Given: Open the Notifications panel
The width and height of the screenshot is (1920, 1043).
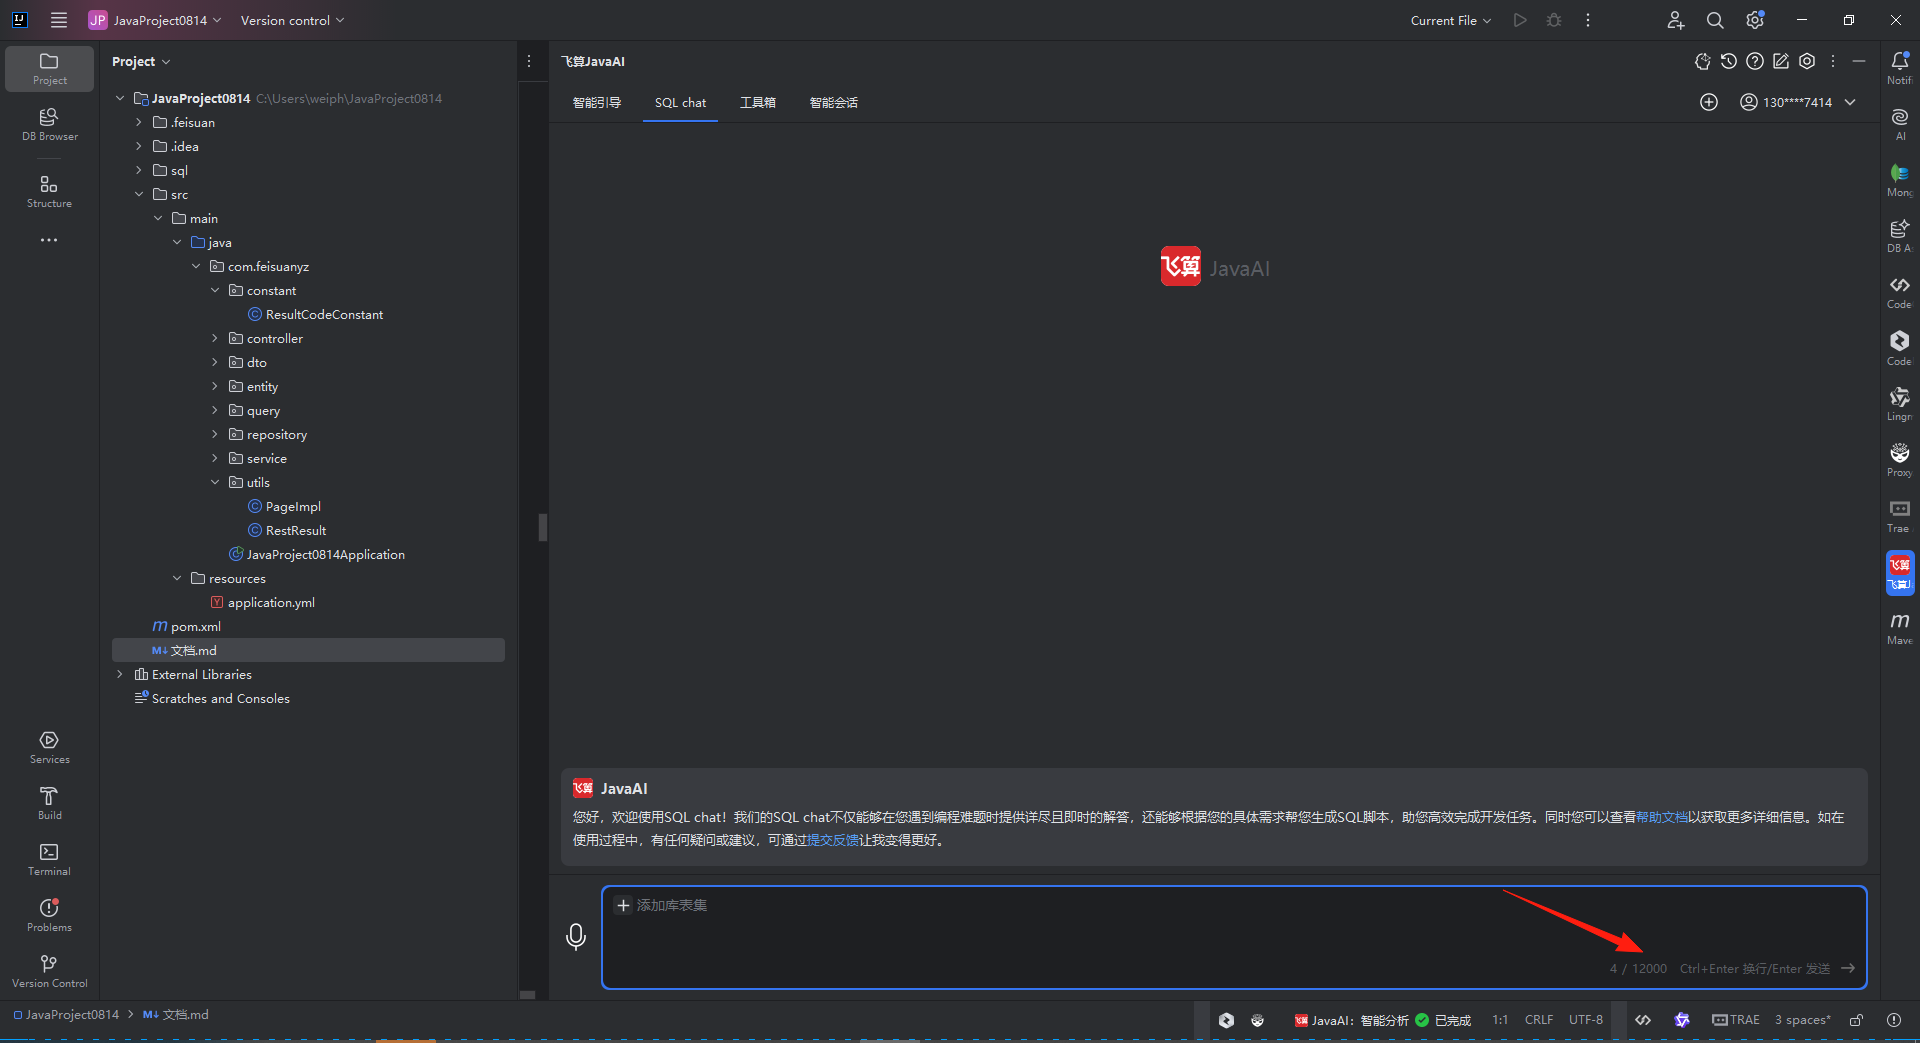Looking at the screenshot, I should (x=1899, y=68).
